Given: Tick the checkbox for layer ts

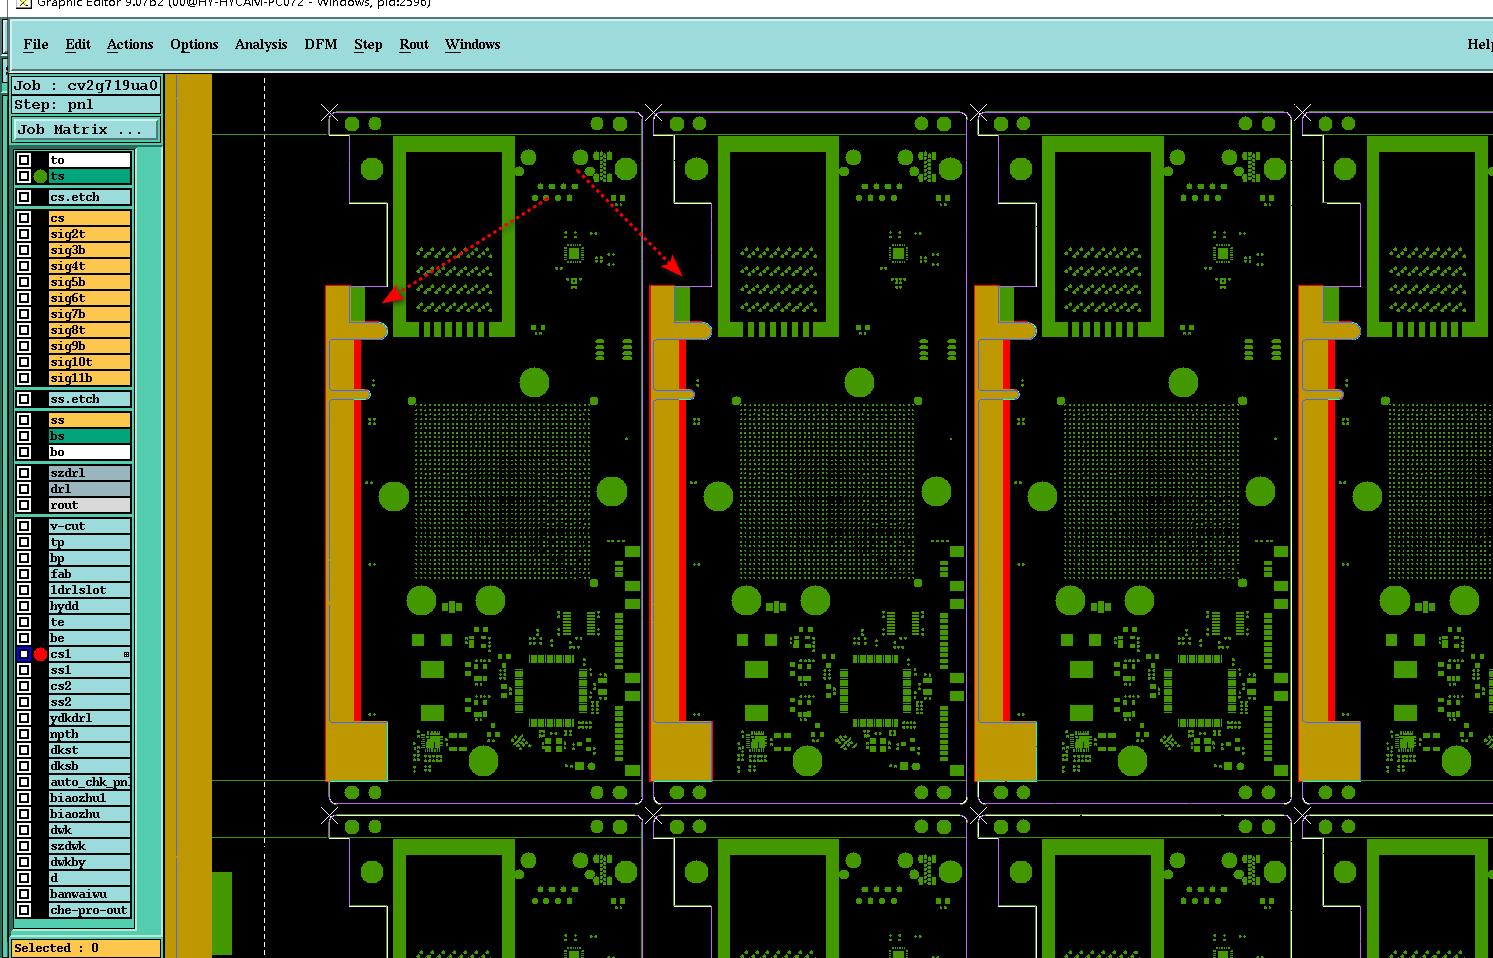Looking at the screenshot, I should 24,176.
